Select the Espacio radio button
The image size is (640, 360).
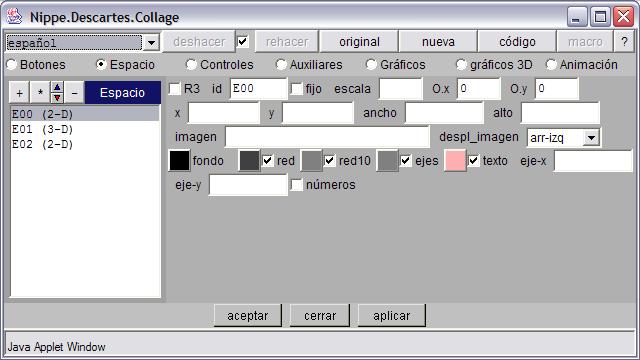(101, 64)
